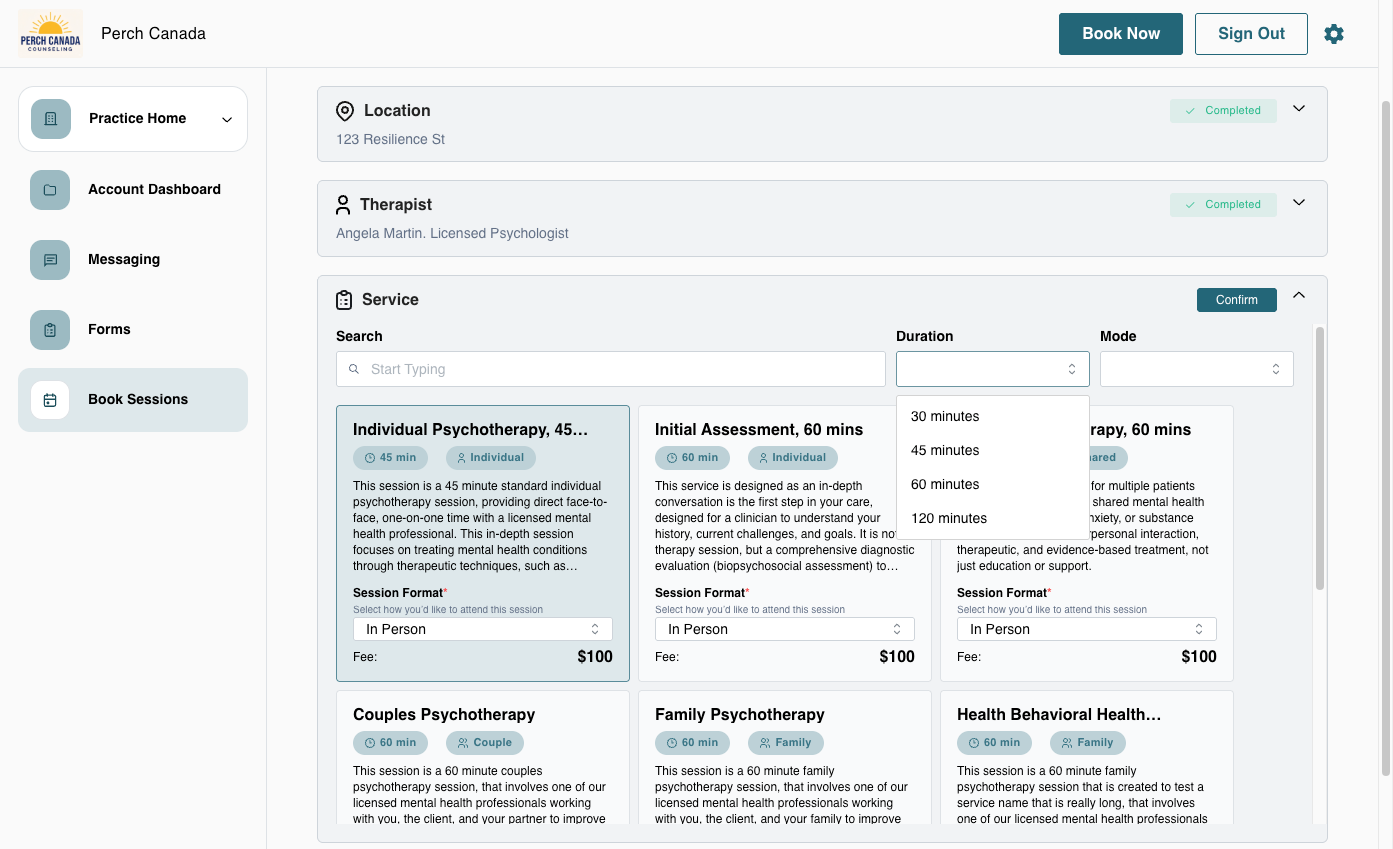The width and height of the screenshot is (1393, 849).
Task: Choose 45 minutes from Duration list
Action: (993, 451)
